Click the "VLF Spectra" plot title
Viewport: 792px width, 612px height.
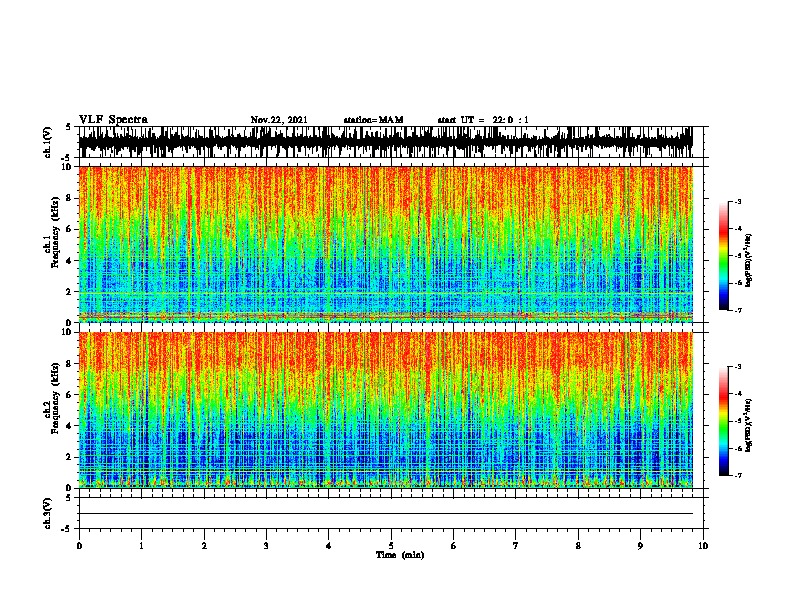pyautogui.click(x=113, y=120)
